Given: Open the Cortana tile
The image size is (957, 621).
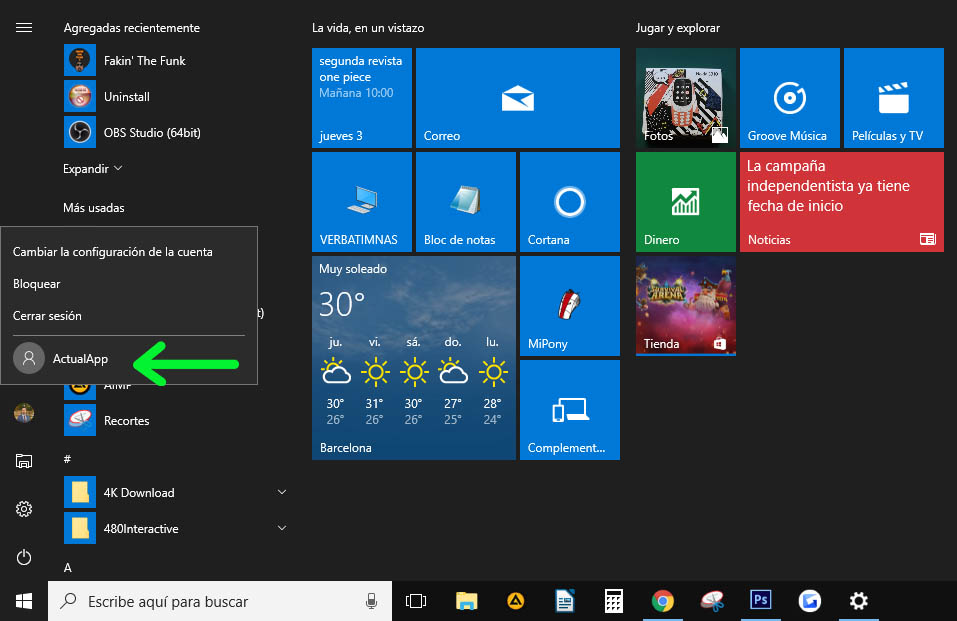Looking at the screenshot, I should point(569,202).
